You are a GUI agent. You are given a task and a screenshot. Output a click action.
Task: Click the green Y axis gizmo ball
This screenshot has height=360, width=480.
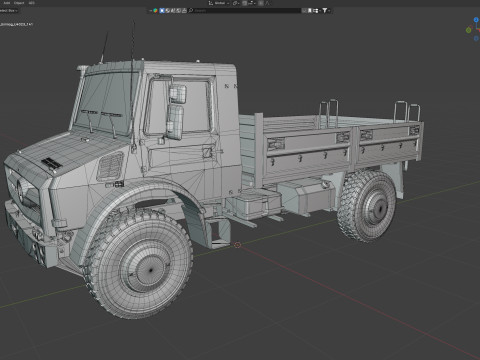(468, 30)
